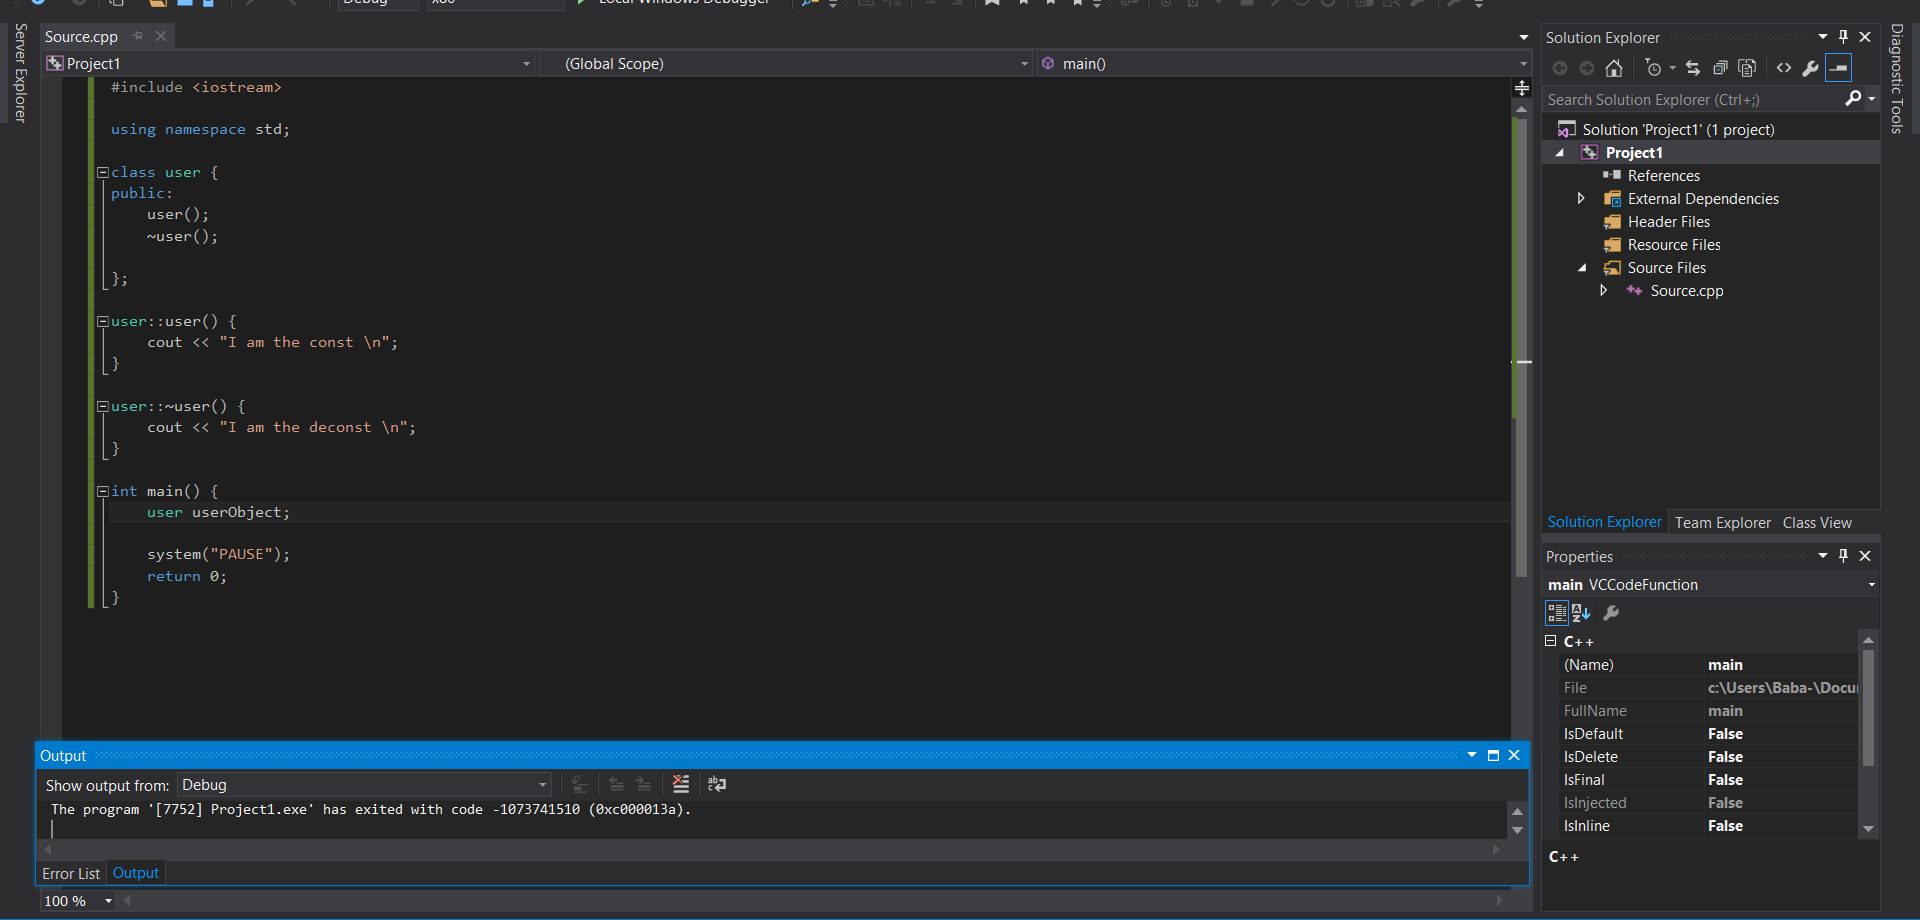This screenshot has width=1920, height=920.
Task: Select the References node
Action: click(1663, 175)
